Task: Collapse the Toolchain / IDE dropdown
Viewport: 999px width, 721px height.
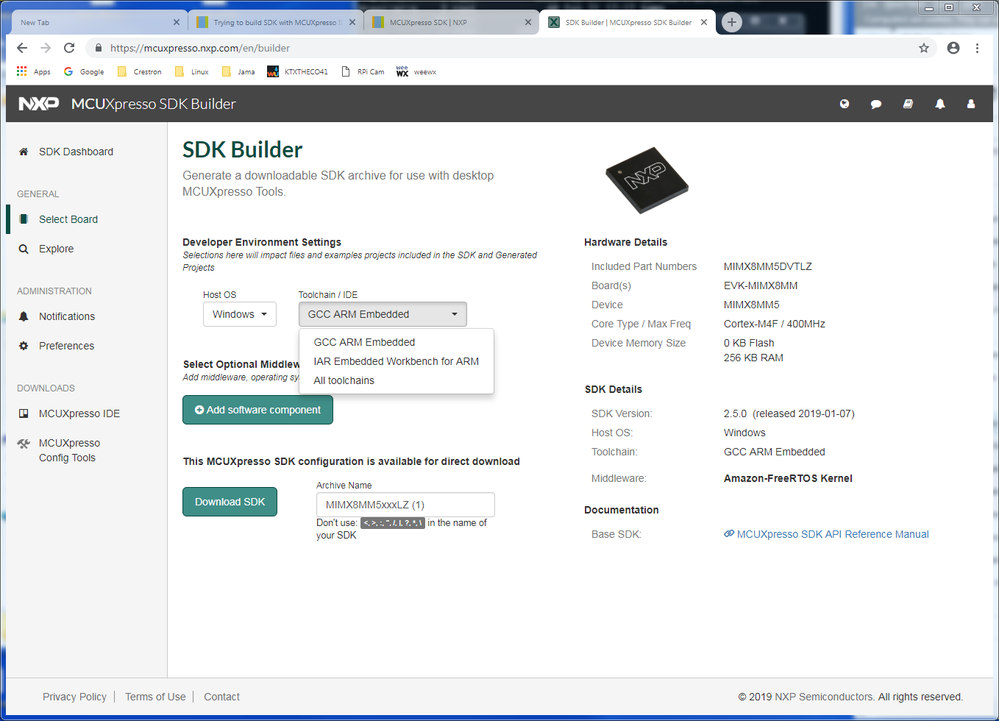Action: (382, 314)
